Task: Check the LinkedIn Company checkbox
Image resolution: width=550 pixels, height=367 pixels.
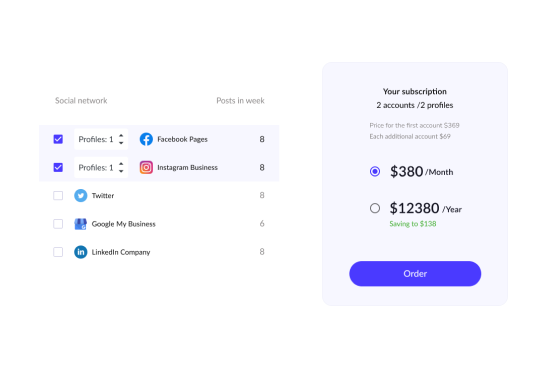Action: (58, 252)
